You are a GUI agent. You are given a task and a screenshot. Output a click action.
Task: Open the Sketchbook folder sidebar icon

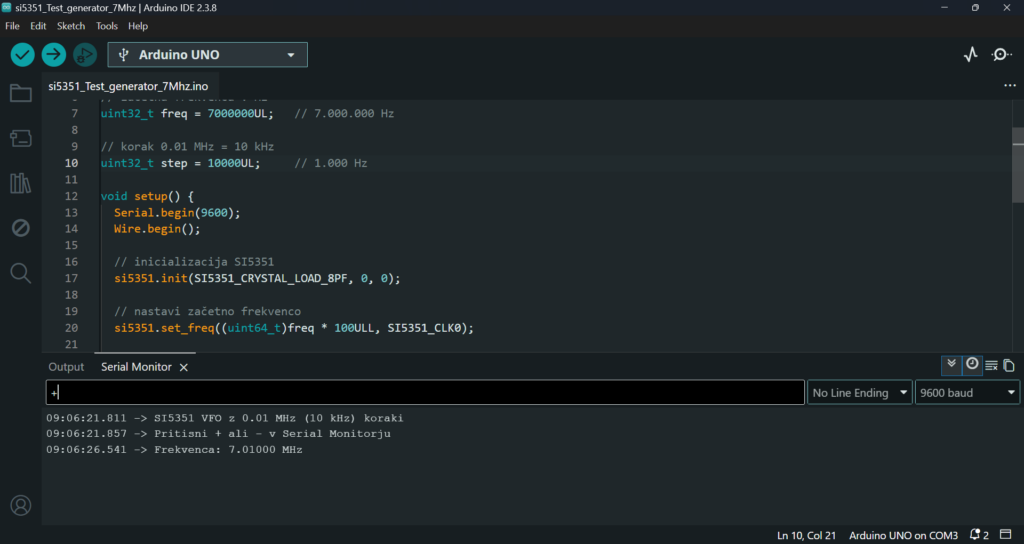coord(21,93)
